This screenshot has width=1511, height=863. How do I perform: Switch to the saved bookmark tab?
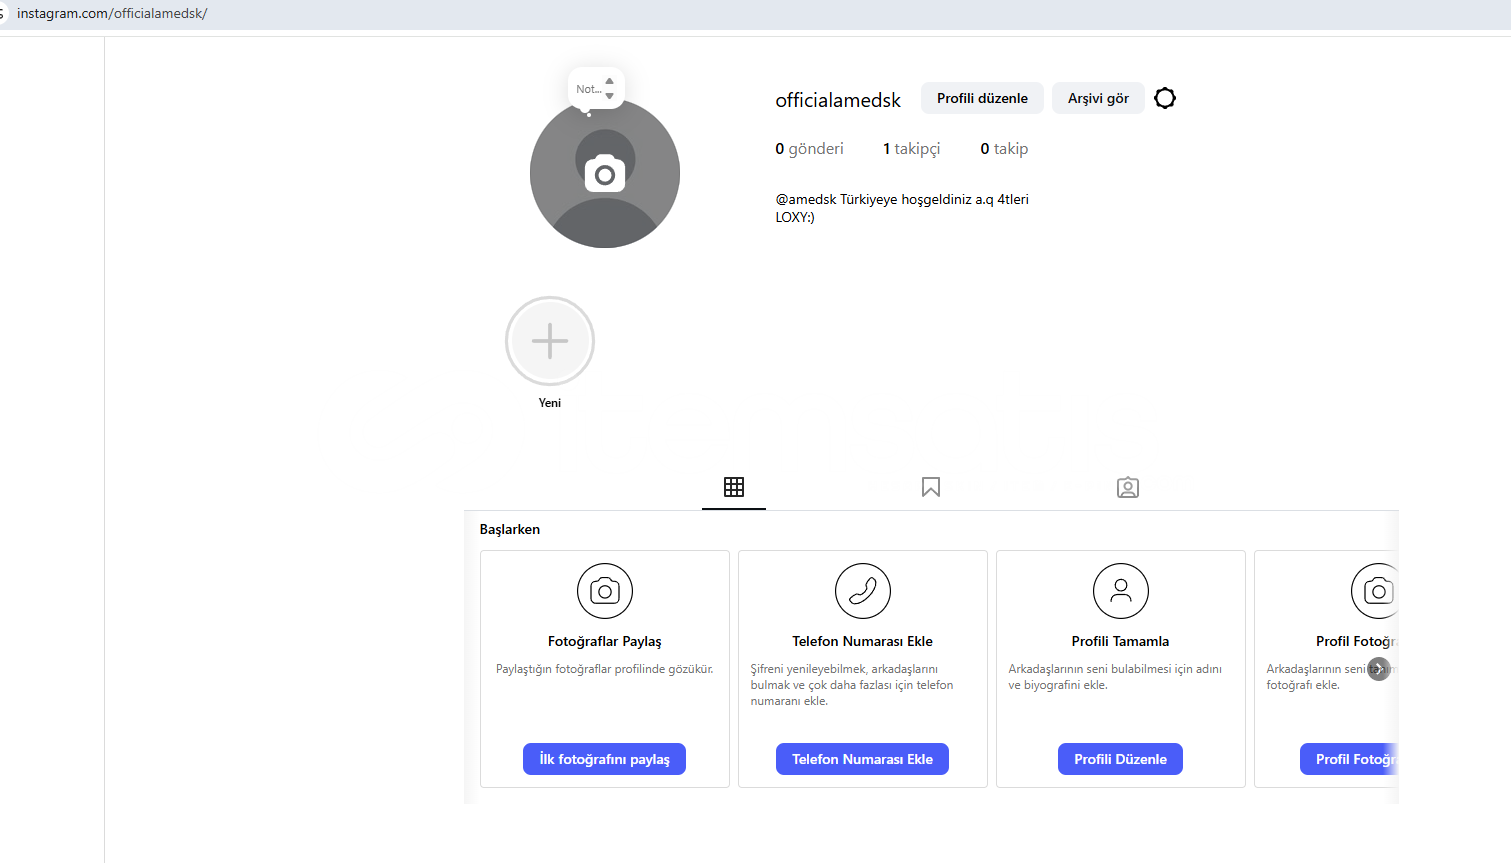(931, 487)
